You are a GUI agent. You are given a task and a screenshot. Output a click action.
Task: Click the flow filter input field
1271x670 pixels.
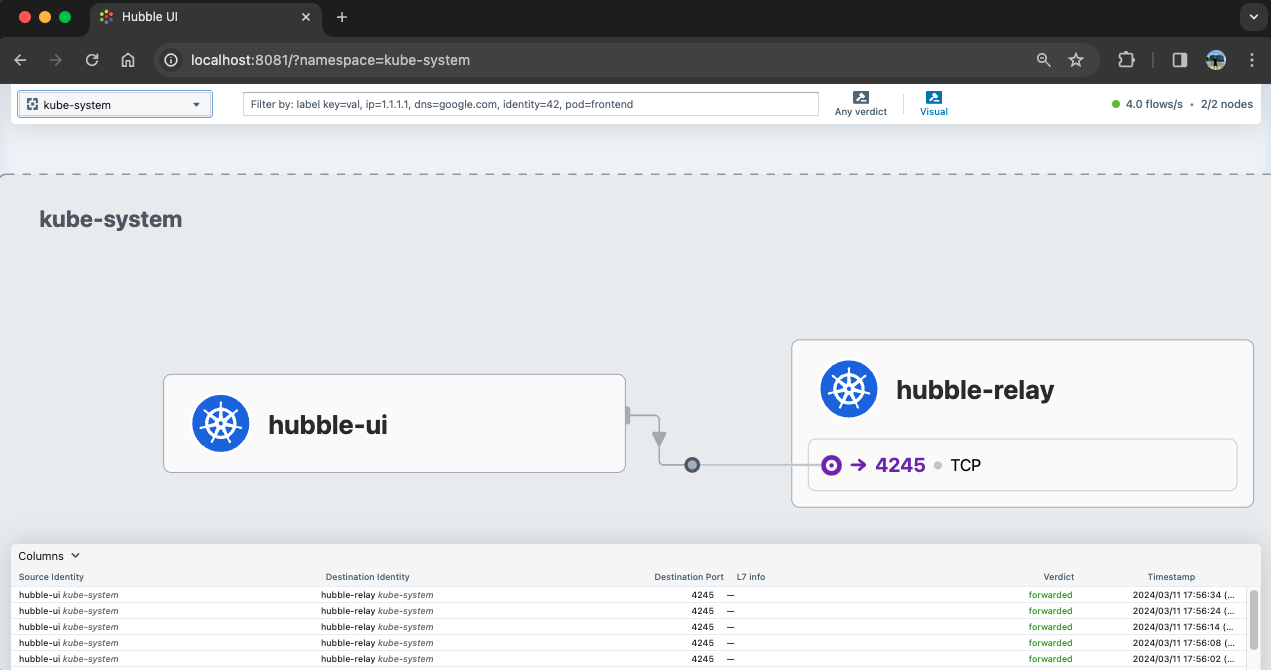[531, 104]
